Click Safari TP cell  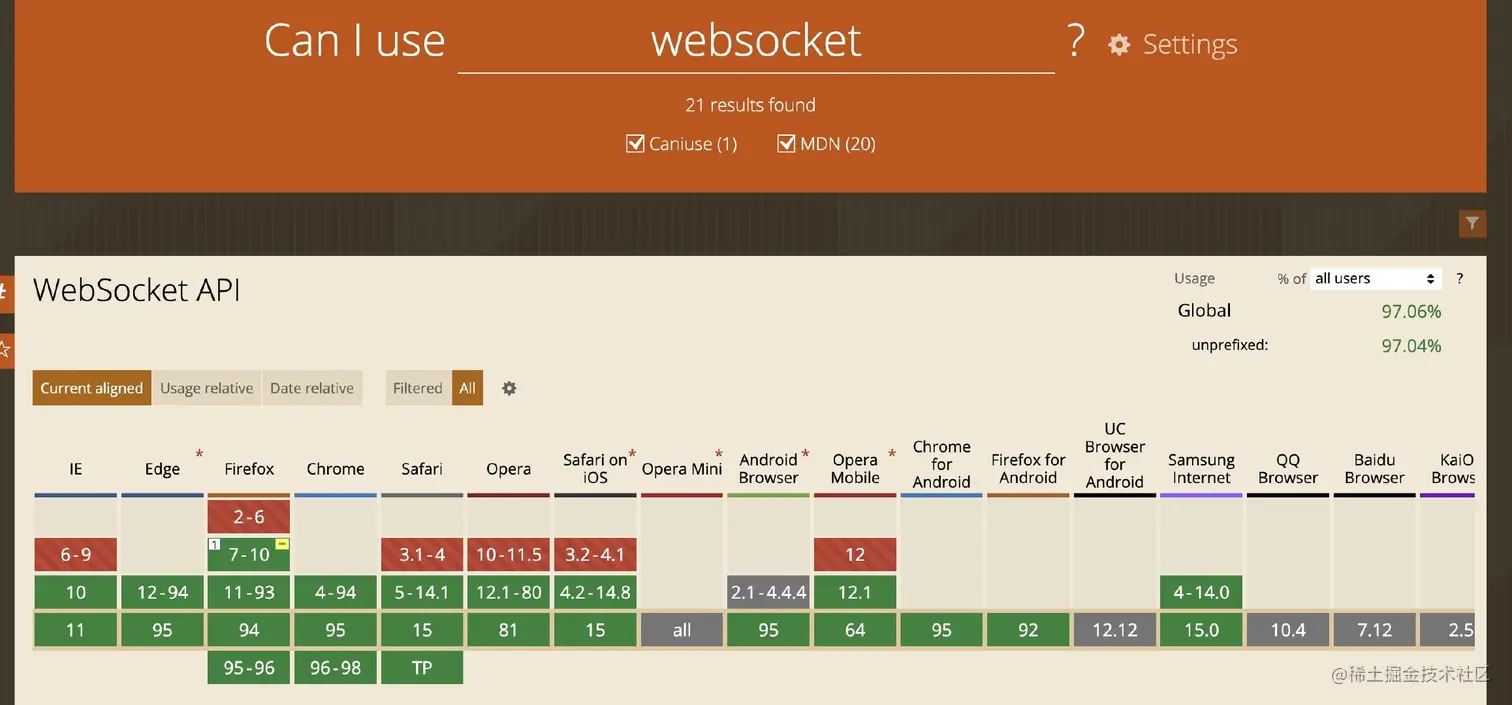[x=422, y=667]
